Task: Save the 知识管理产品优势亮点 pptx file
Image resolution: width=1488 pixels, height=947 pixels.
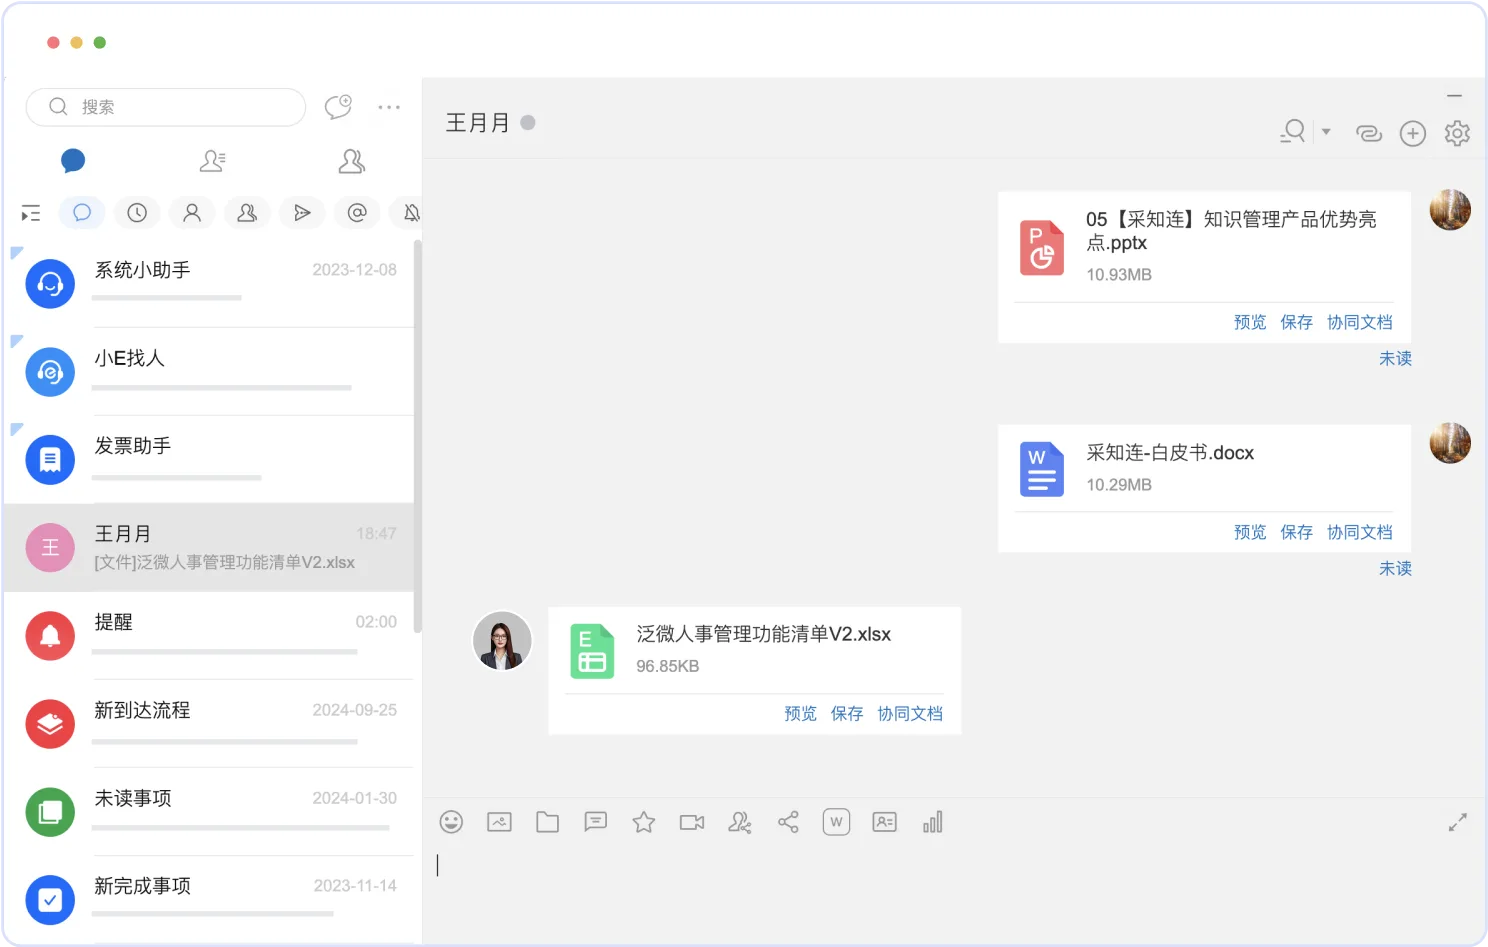Action: click(x=1296, y=322)
